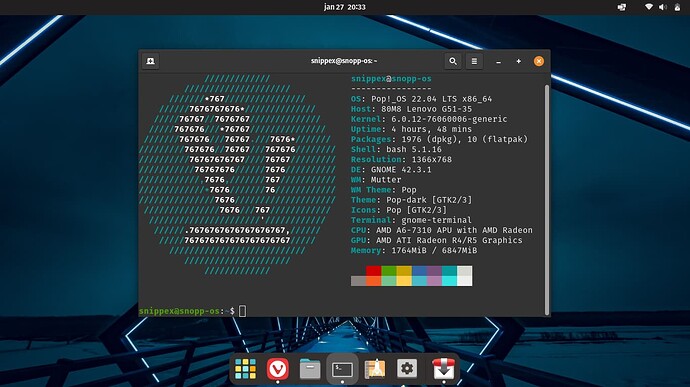Click the Memory line 1764MiB / 6847MiB
Viewport: 690px width, 387px height.
[x=414, y=251]
